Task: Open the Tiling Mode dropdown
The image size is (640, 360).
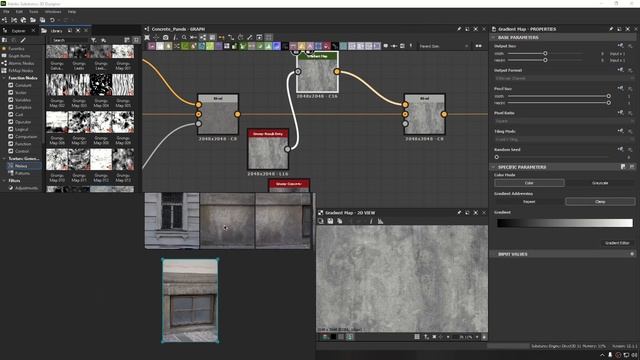Action: (x=564, y=140)
